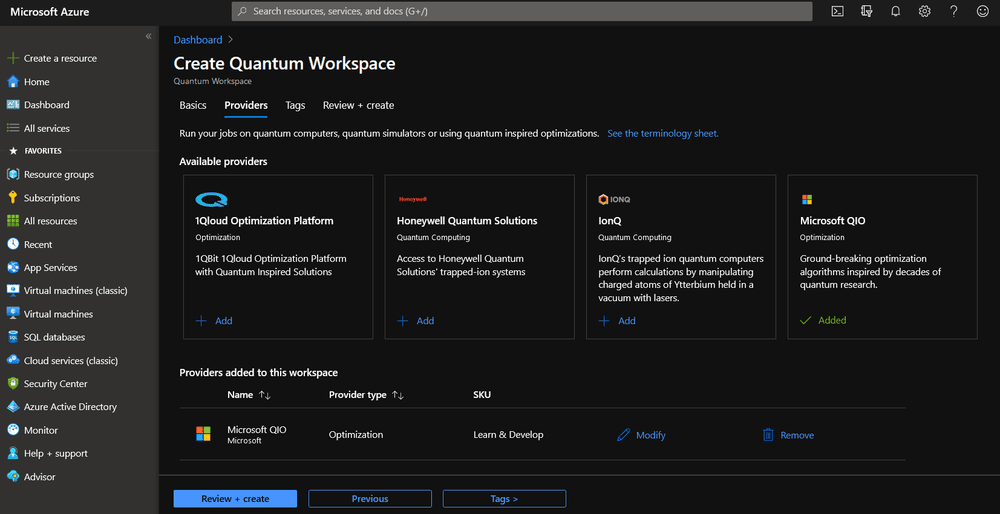The width and height of the screenshot is (1000, 514).
Task: Click the FAVORITES star heading icon
Action: pyautogui.click(x=13, y=151)
